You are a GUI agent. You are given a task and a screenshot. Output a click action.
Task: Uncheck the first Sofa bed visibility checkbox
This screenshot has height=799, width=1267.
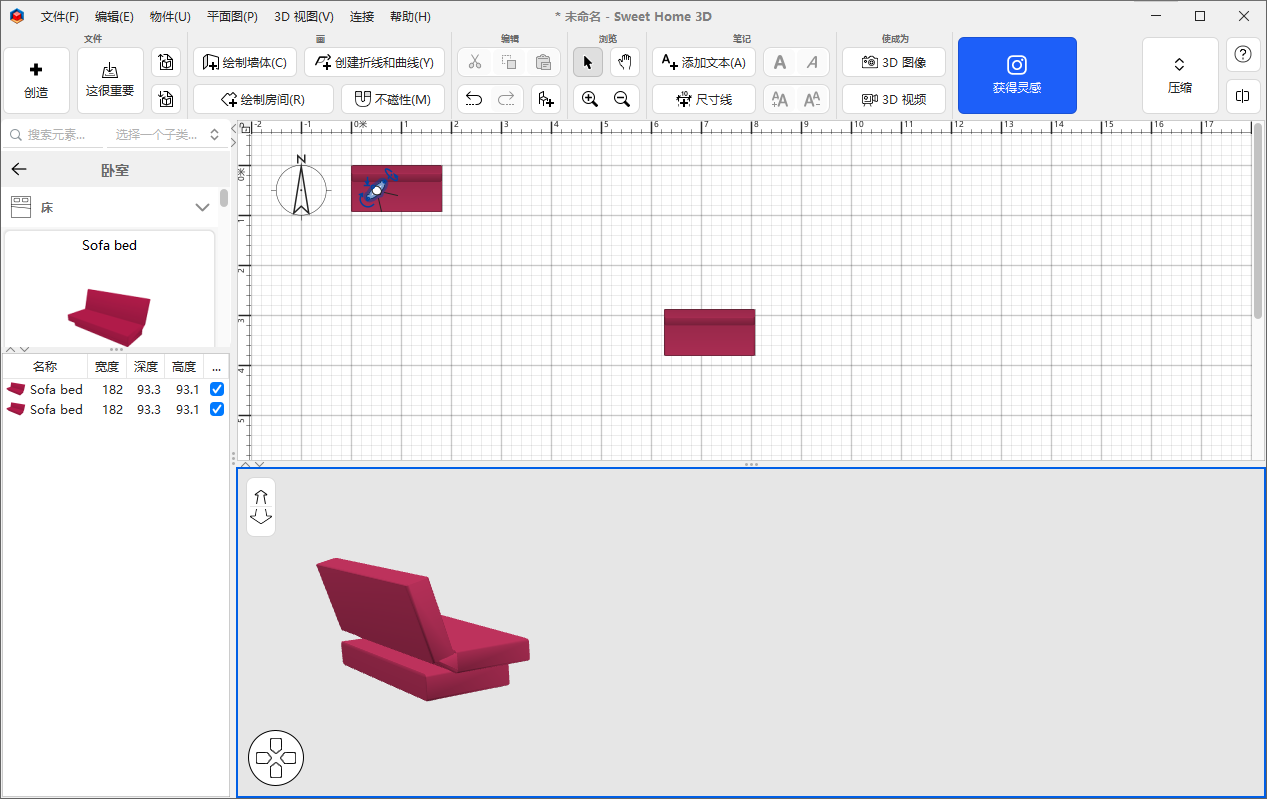(x=217, y=389)
